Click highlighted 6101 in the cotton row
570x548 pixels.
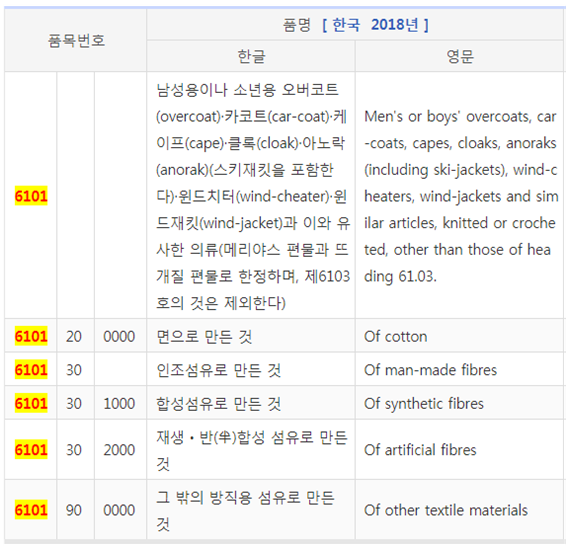click(31, 336)
